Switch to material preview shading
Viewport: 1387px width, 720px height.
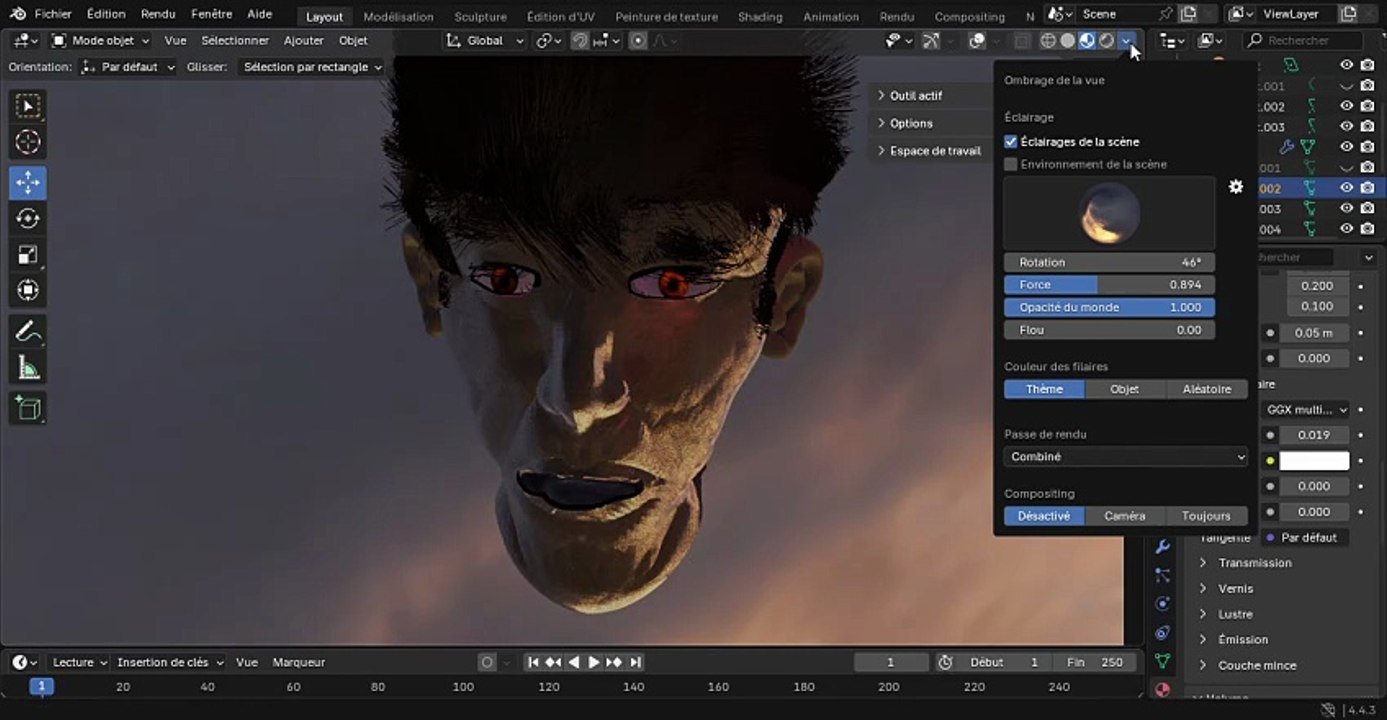click(1087, 41)
